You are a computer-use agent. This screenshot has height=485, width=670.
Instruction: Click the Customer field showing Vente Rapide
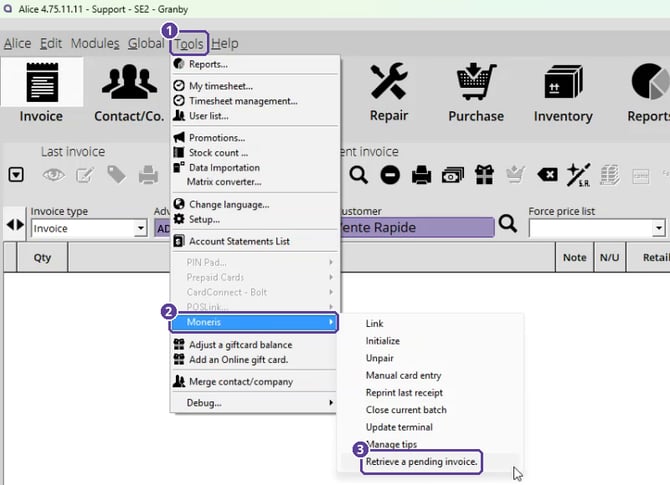[x=417, y=227]
